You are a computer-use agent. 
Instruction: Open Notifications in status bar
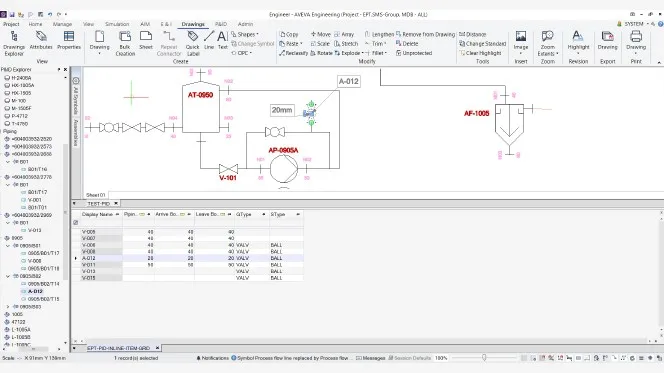coord(212,358)
